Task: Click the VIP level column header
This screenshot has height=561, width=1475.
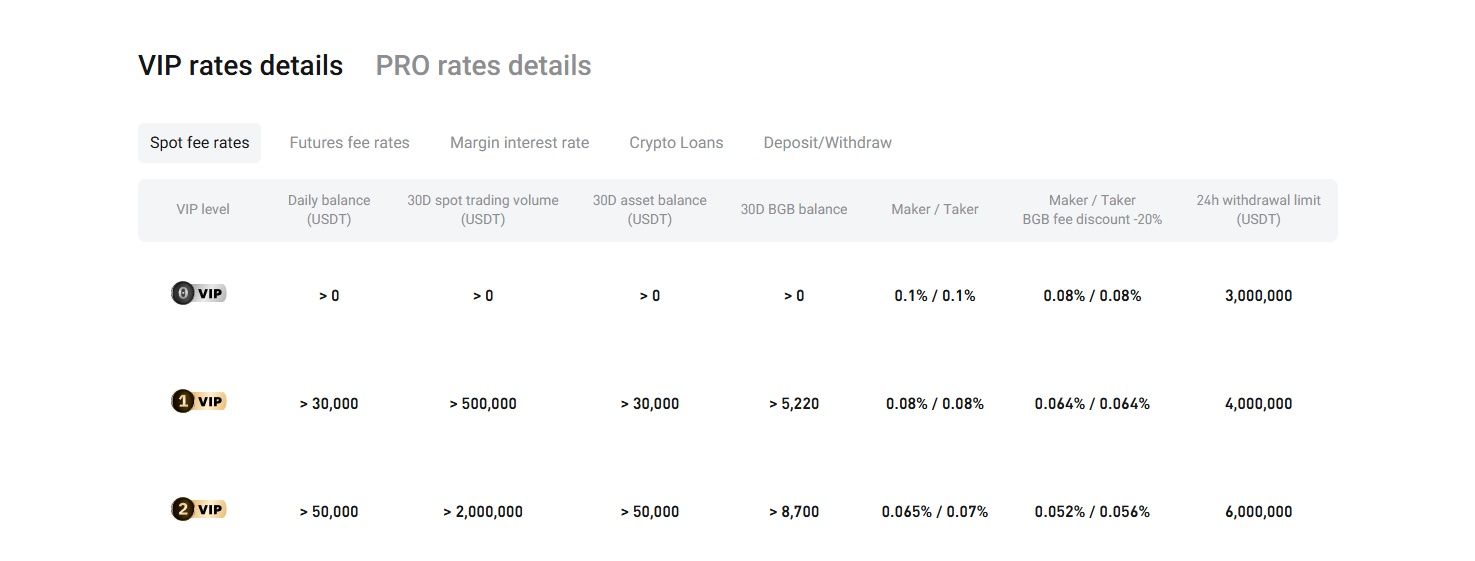Action: [x=203, y=210]
